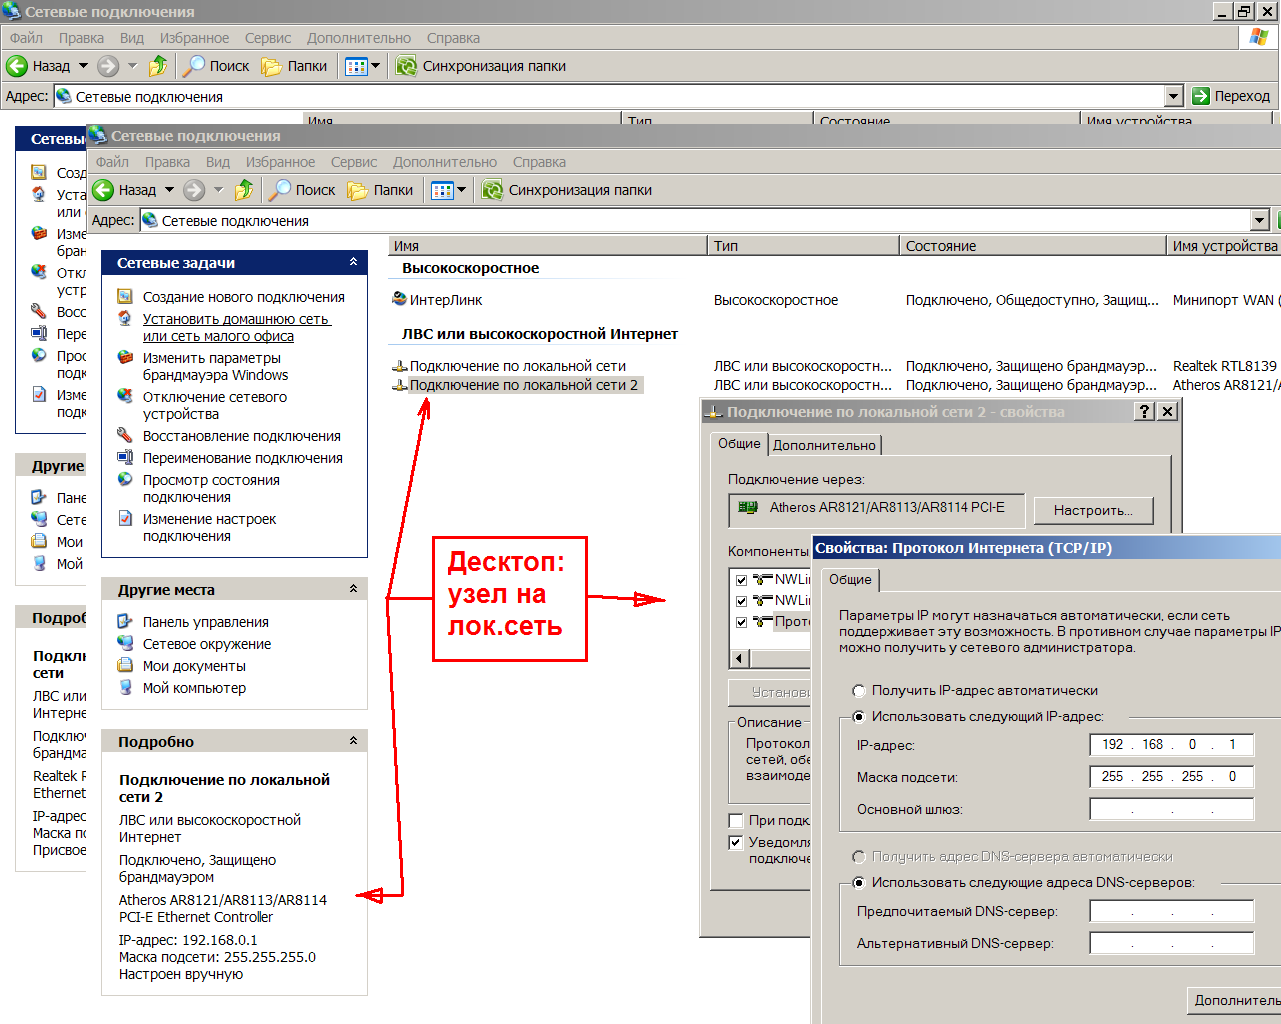
Task: Click the Search magnifier icon in inner toolbar
Action: 281,190
